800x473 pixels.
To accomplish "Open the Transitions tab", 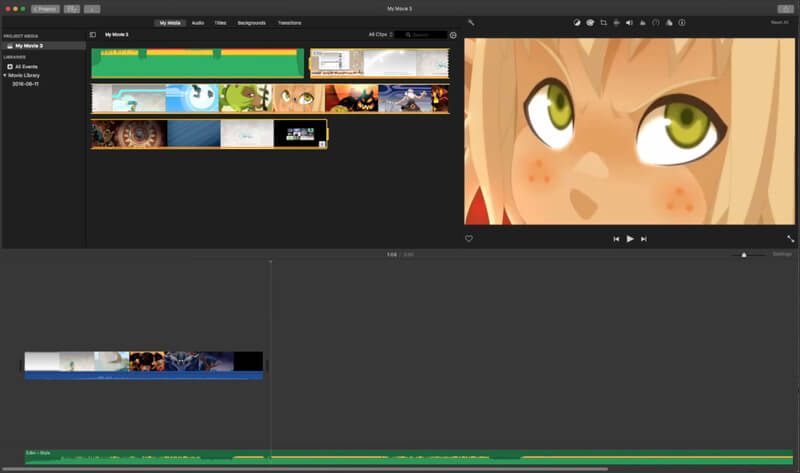I will coord(289,23).
